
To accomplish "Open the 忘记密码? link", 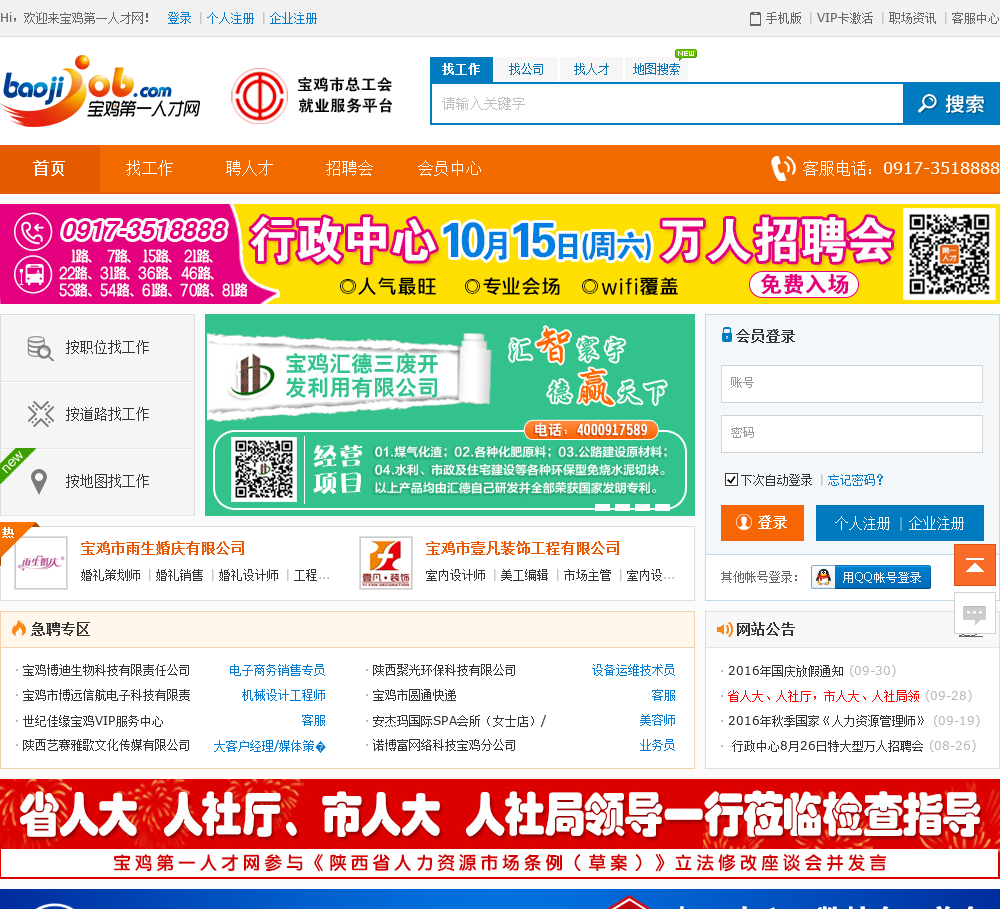I will [855, 480].
